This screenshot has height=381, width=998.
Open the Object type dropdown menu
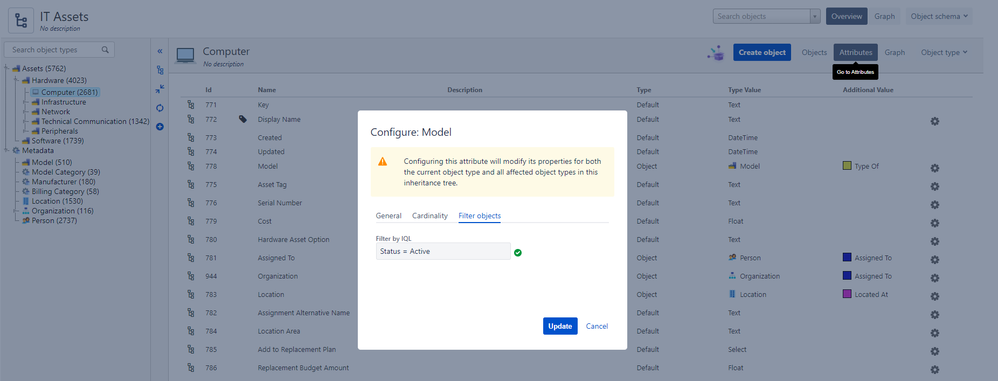point(944,52)
